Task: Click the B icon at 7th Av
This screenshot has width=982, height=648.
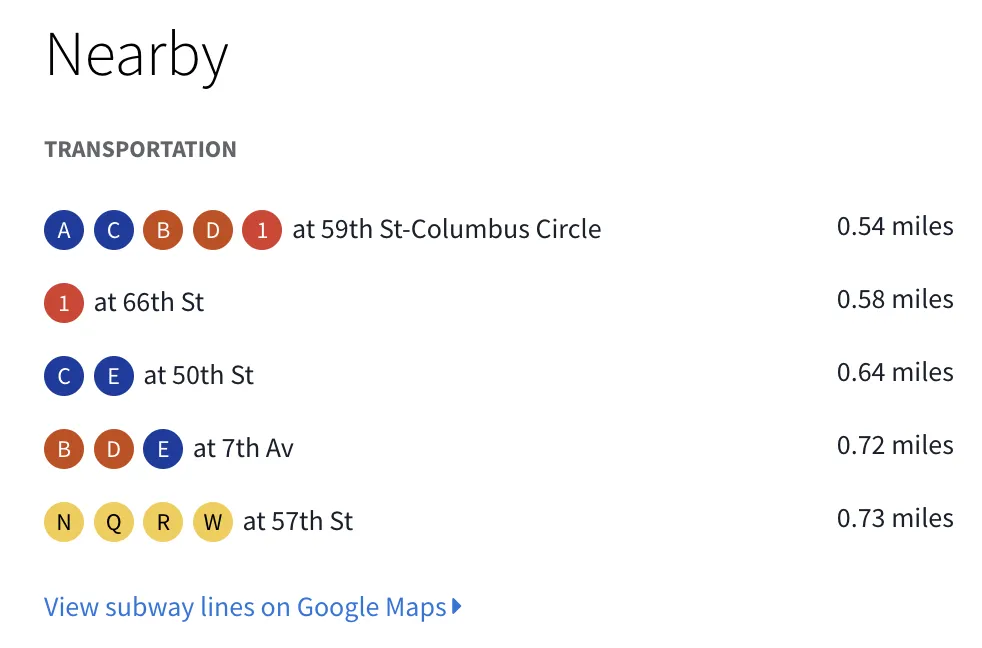Action: pos(64,449)
